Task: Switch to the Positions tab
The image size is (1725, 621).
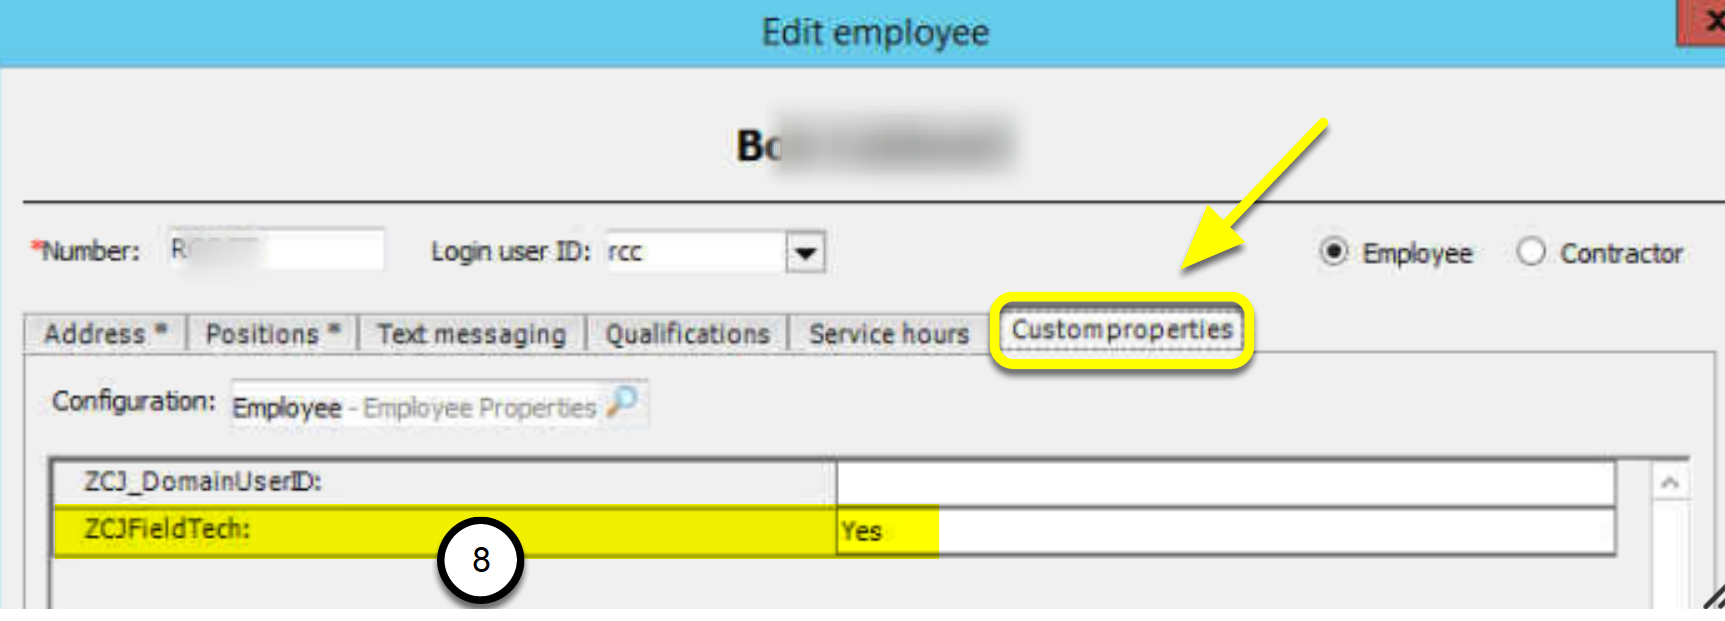Action: 272,333
